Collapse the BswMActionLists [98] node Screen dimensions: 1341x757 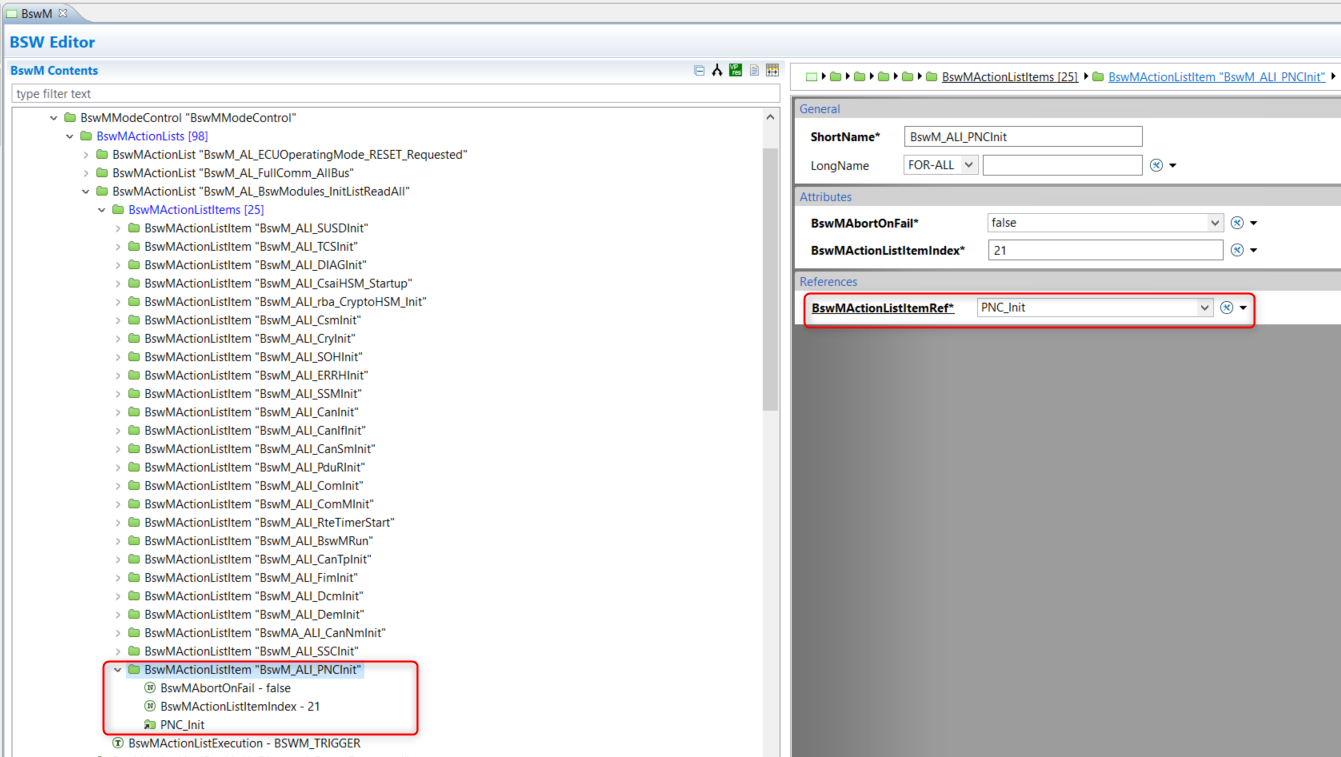(x=70, y=136)
